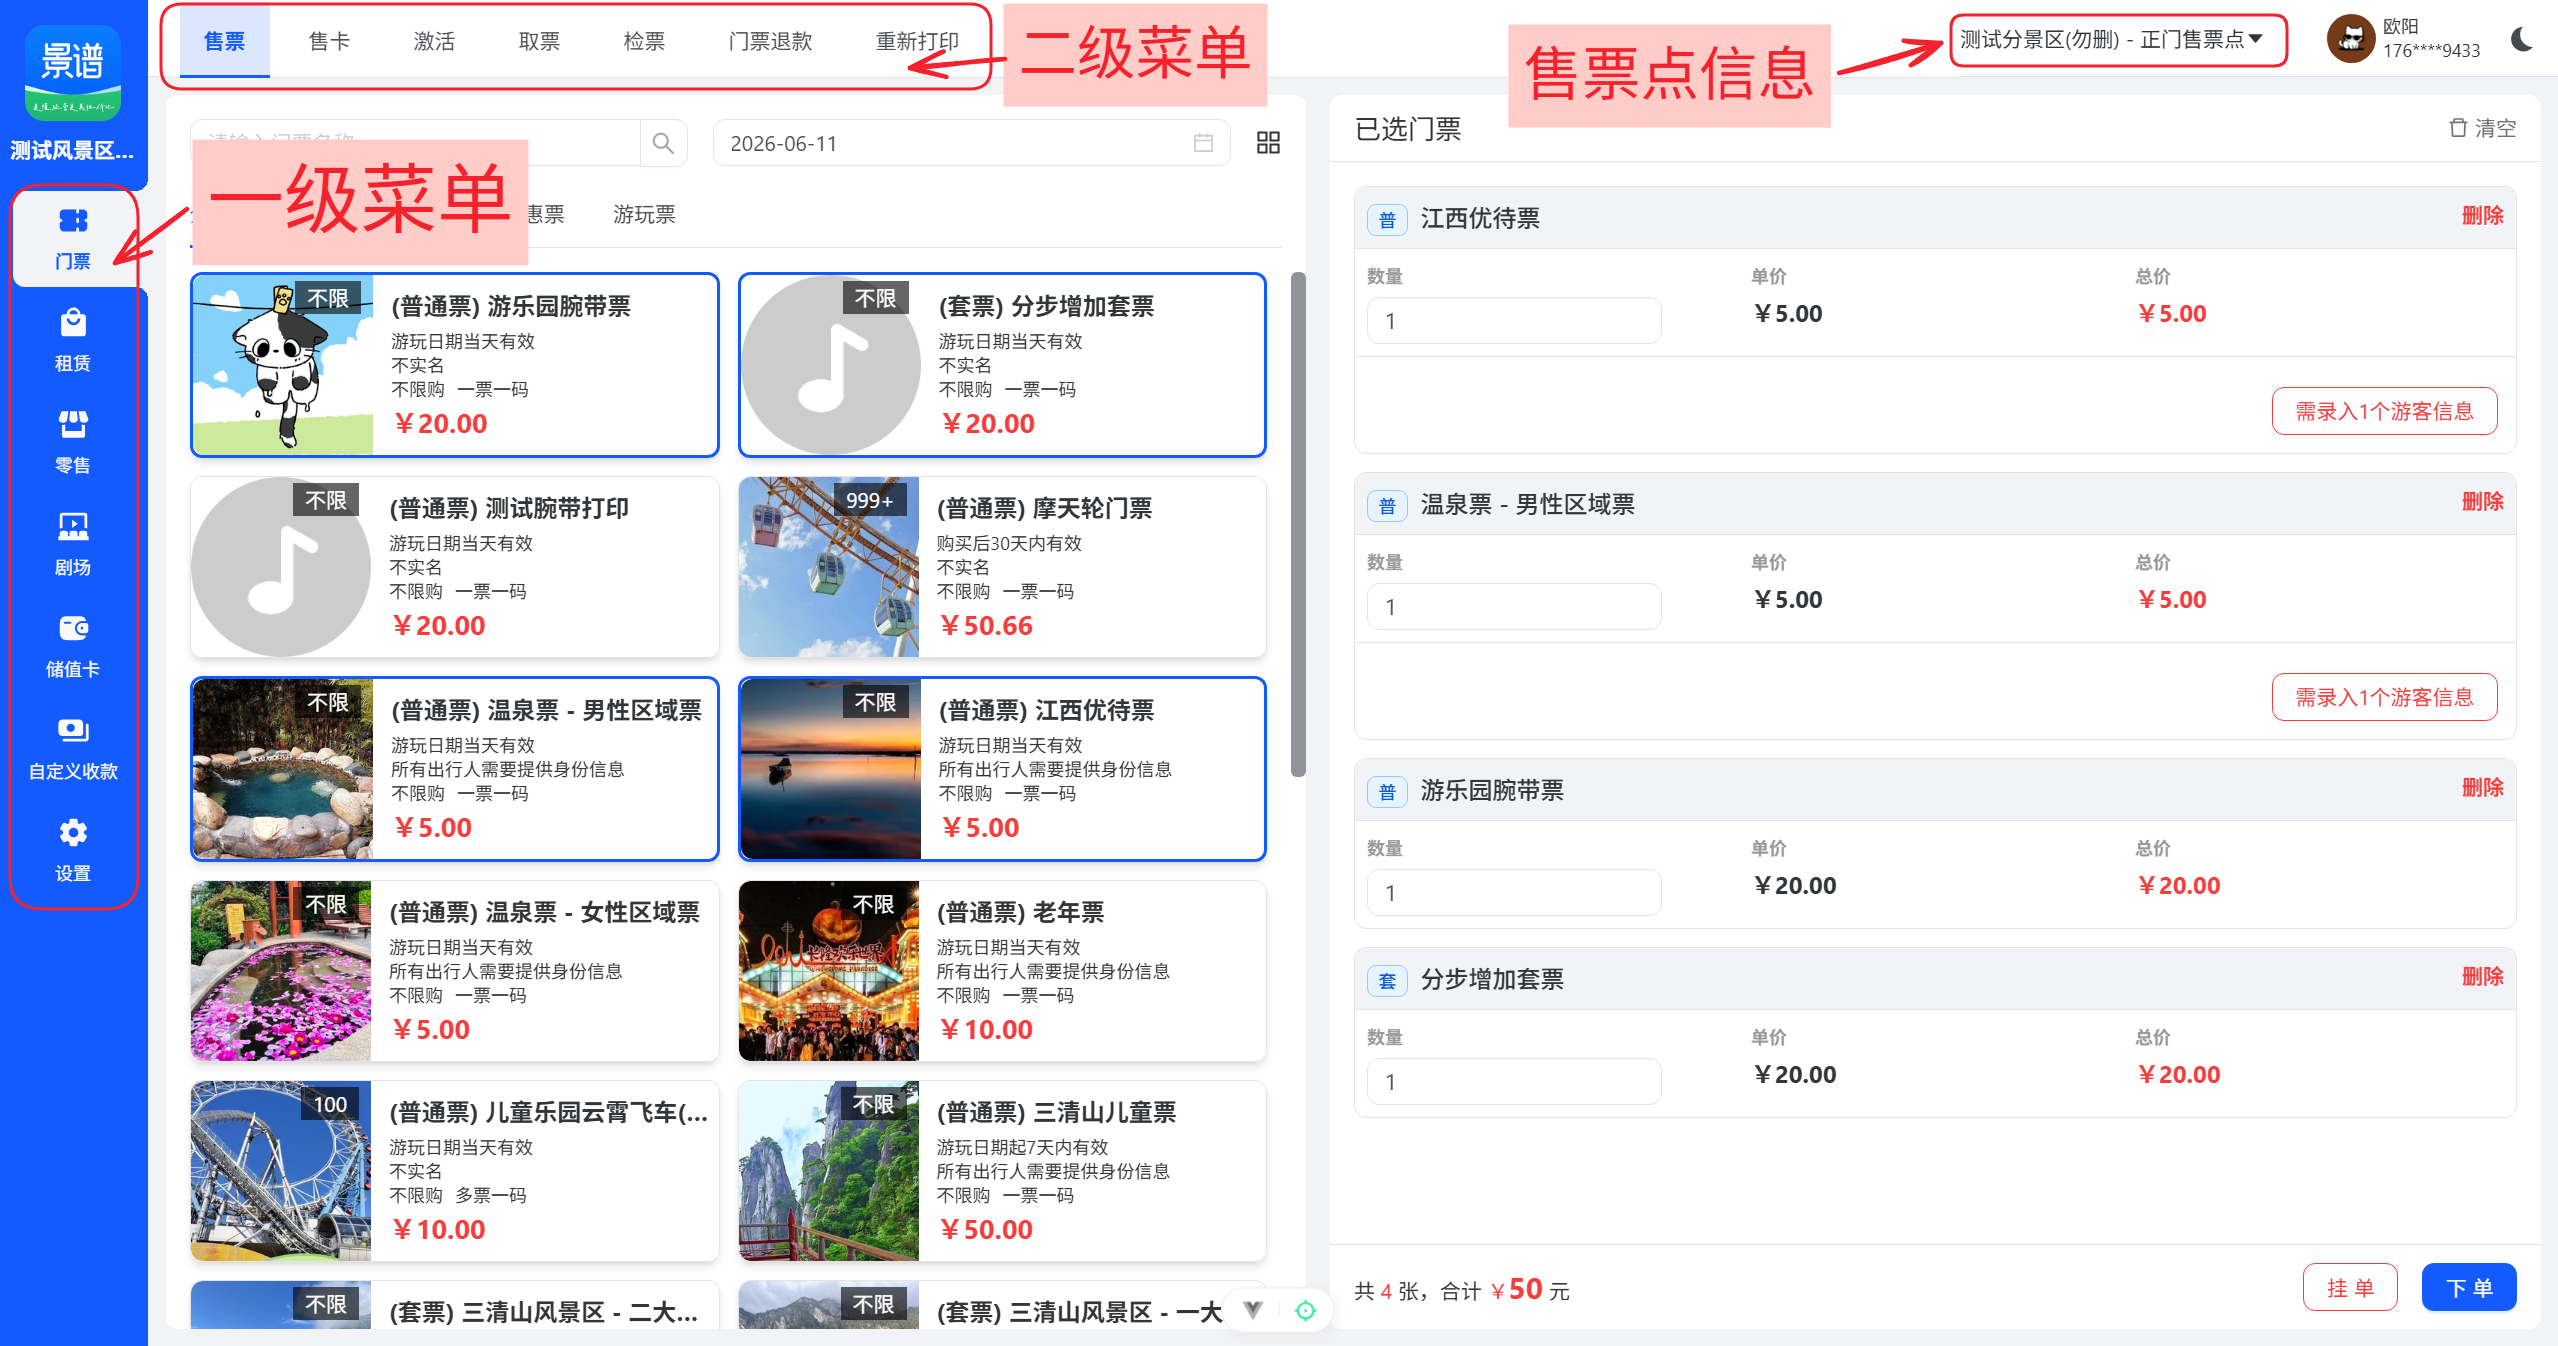The height and width of the screenshot is (1346, 2558).
Task: Switch to the 重新打印 tab
Action: (917, 41)
